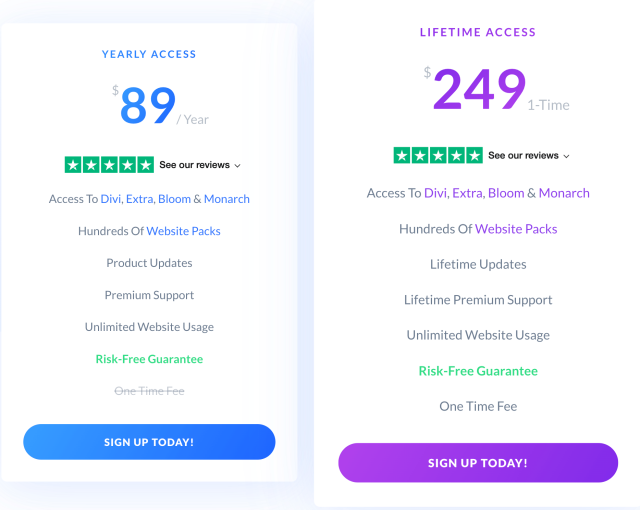Open the blue Bloom link
This screenshot has height=510, width=640.
click(174, 199)
